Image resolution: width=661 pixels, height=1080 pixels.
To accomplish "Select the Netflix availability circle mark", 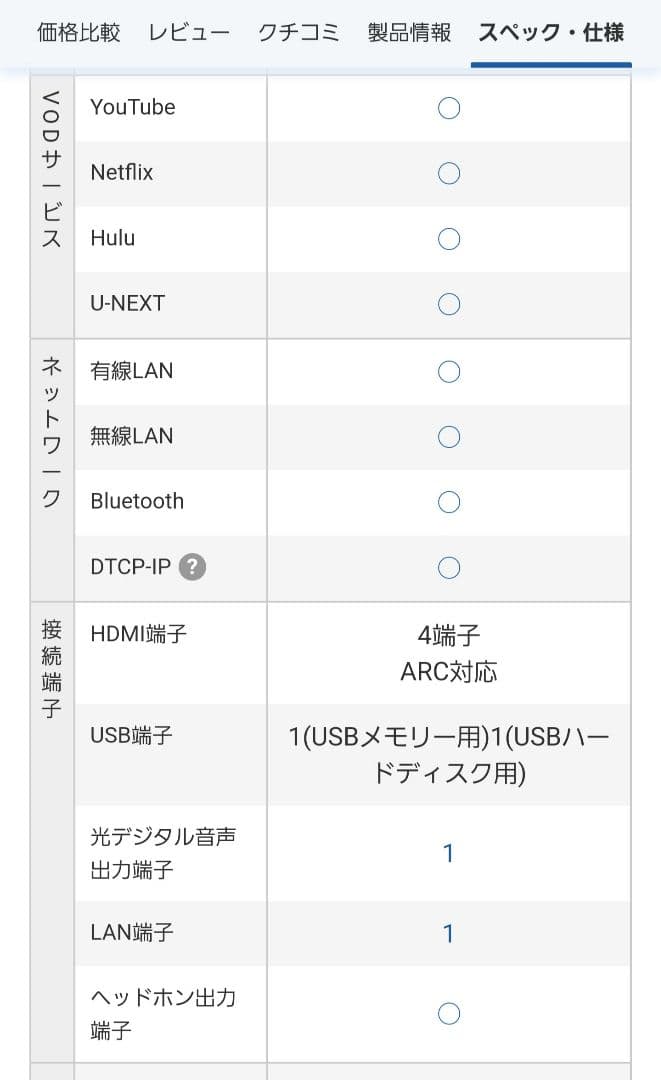I will 448,173.
